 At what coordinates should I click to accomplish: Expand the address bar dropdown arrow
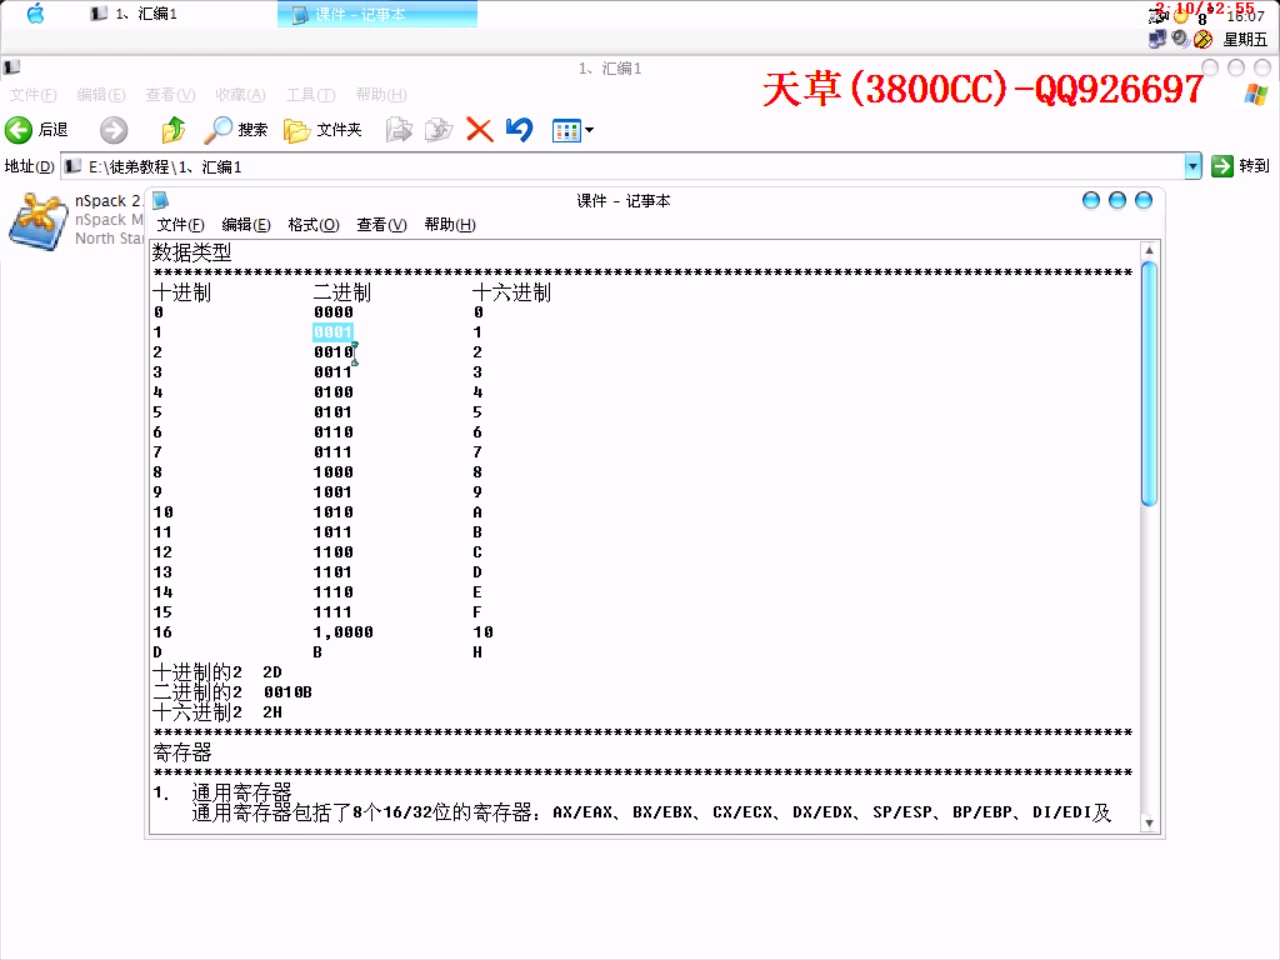(x=1192, y=166)
